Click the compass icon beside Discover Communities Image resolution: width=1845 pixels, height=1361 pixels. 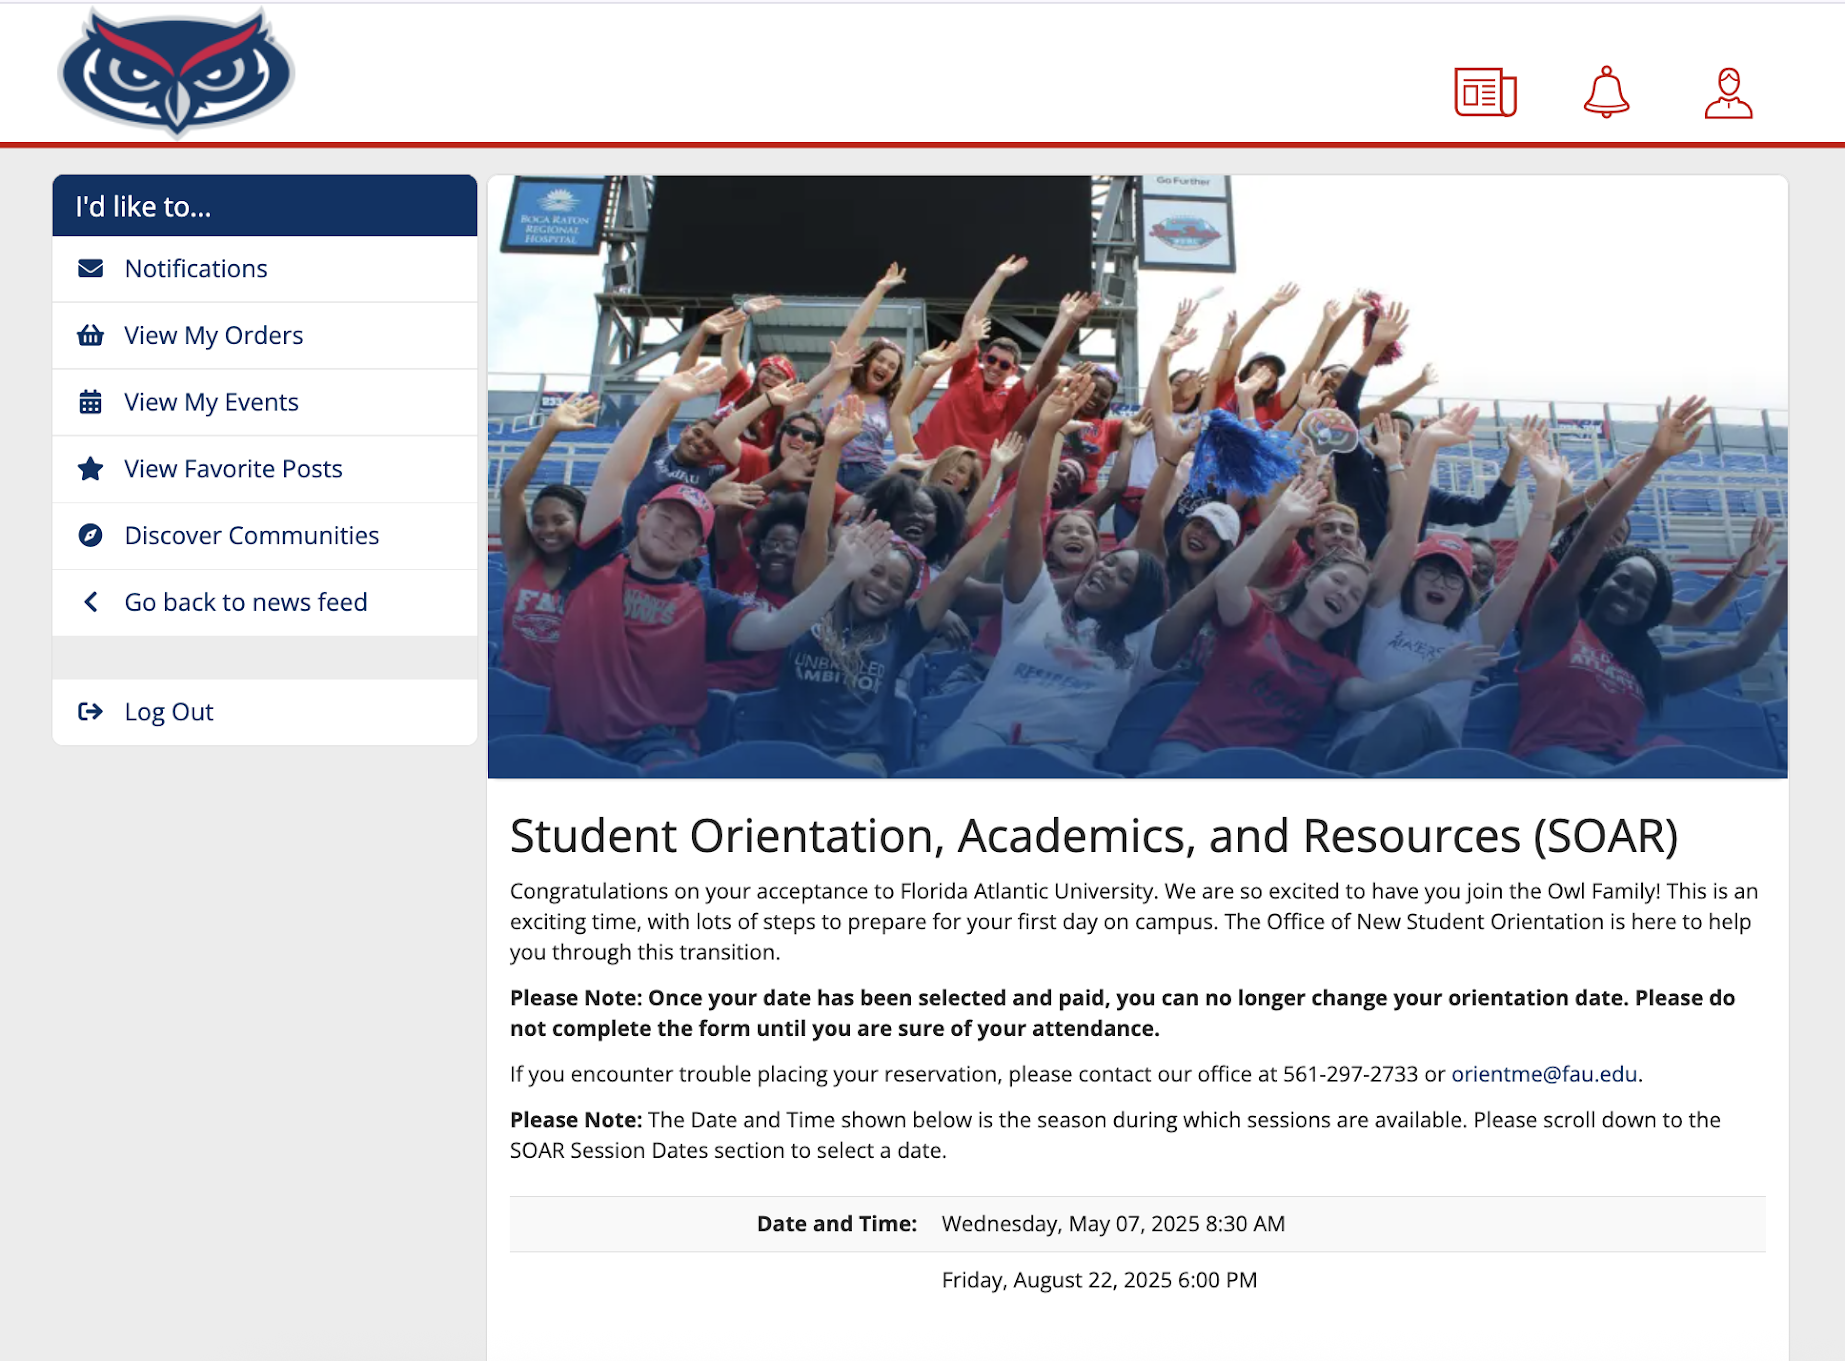(x=91, y=536)
